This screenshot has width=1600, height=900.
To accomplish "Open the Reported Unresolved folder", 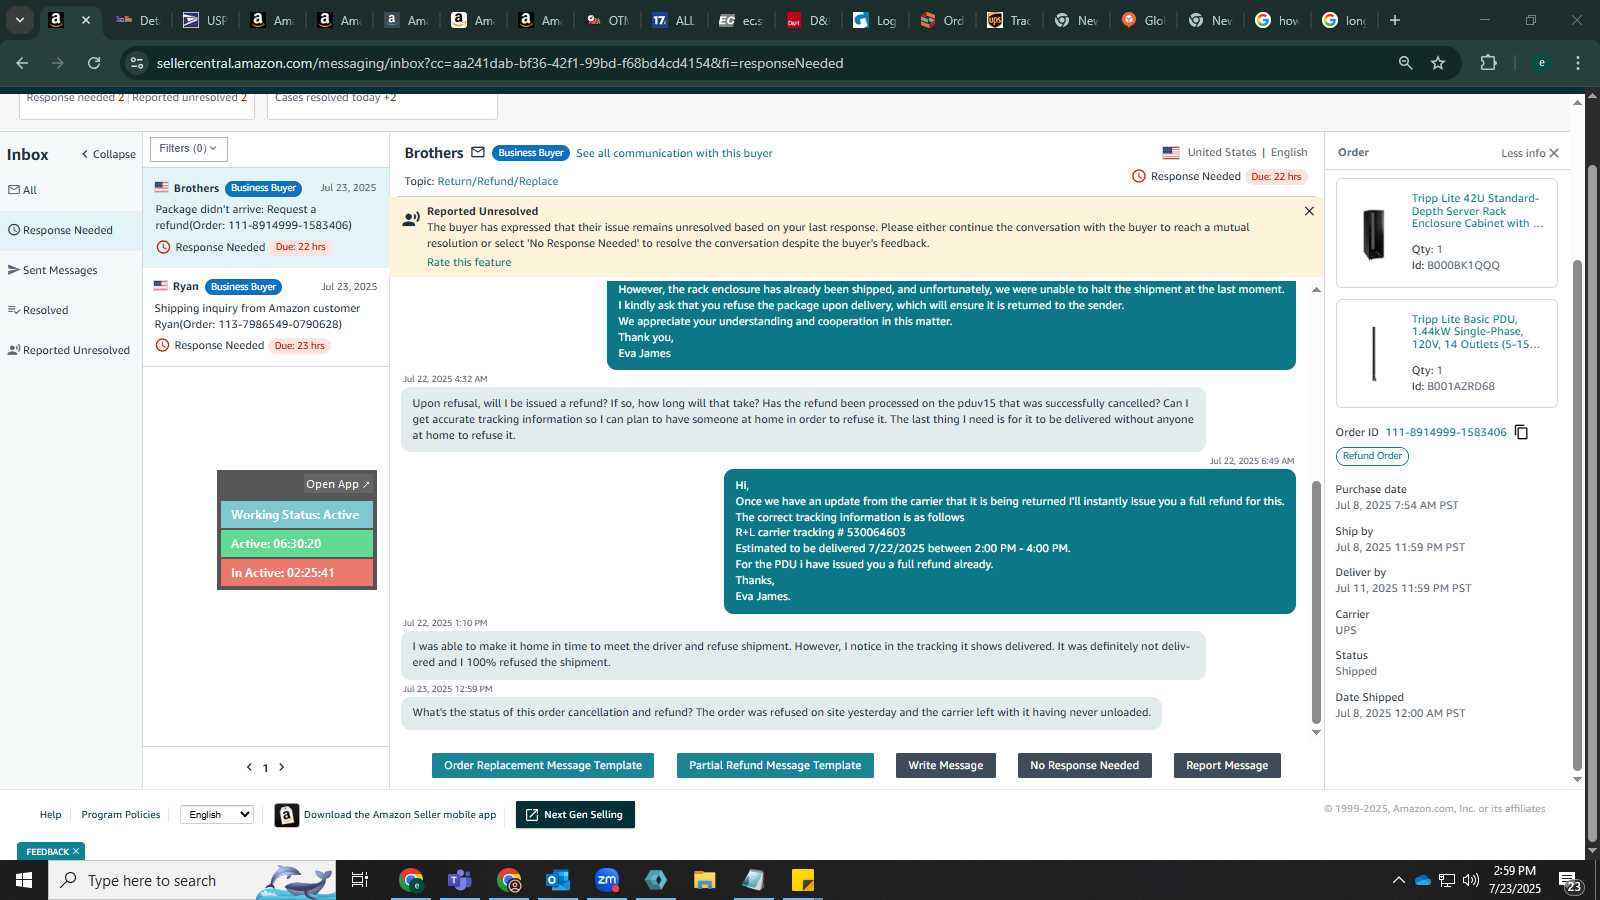I will point(69,350).
